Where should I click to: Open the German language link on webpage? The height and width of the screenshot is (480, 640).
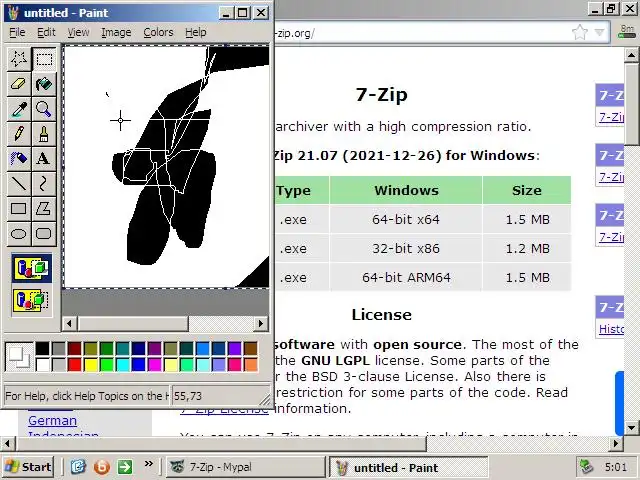[x=53, y=420]
